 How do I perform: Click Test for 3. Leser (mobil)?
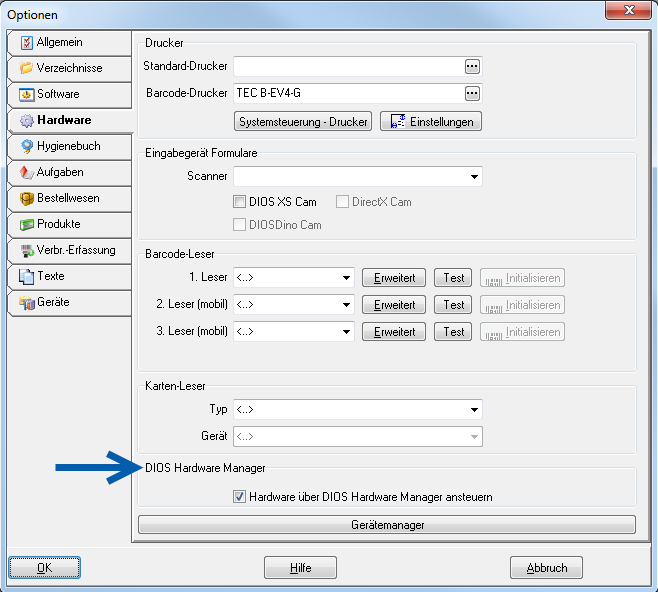453,331
